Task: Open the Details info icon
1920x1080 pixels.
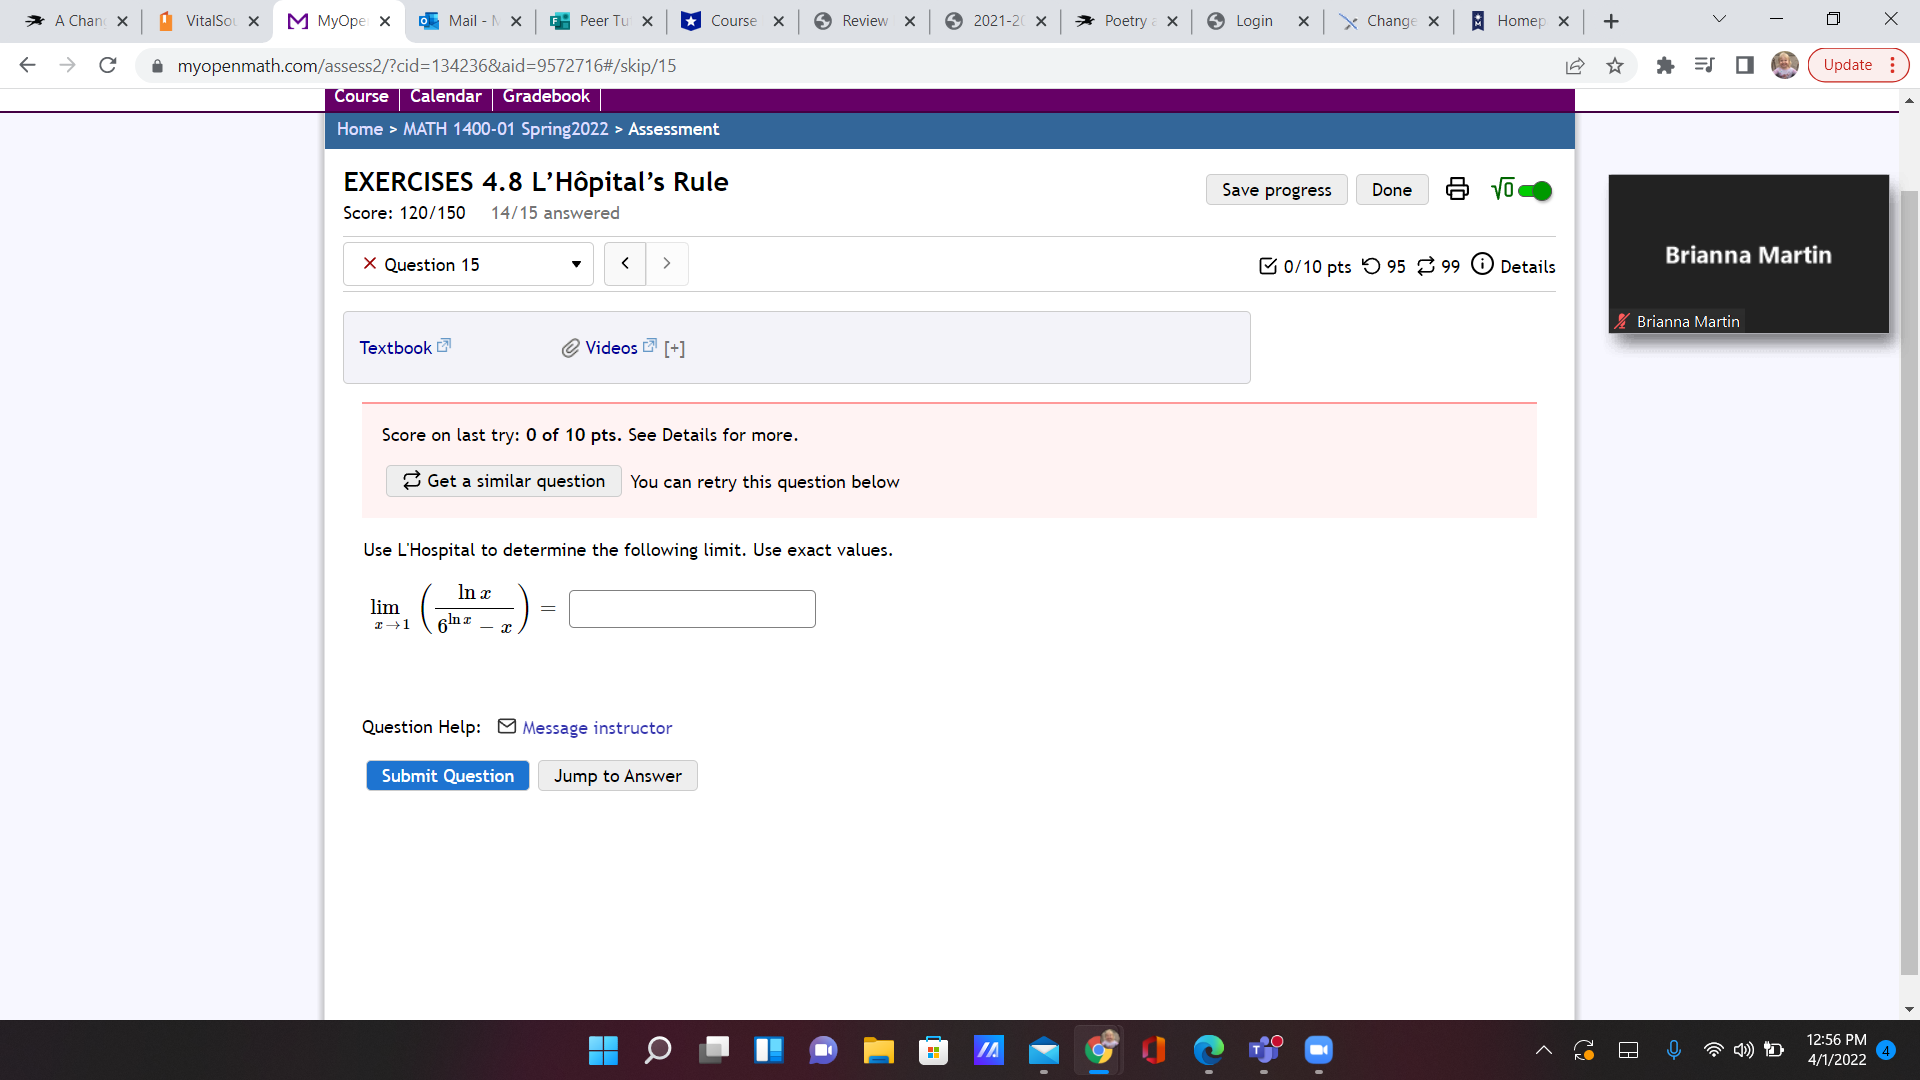Action: 1482,264
